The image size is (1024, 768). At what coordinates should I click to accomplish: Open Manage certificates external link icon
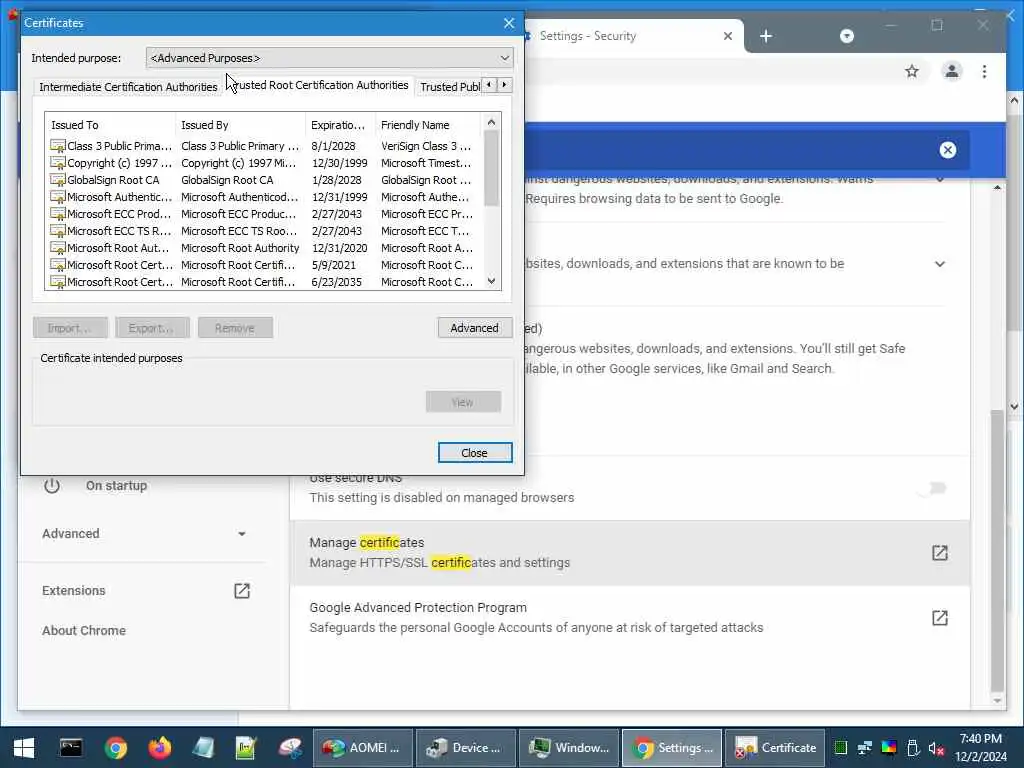click(940, 552)
